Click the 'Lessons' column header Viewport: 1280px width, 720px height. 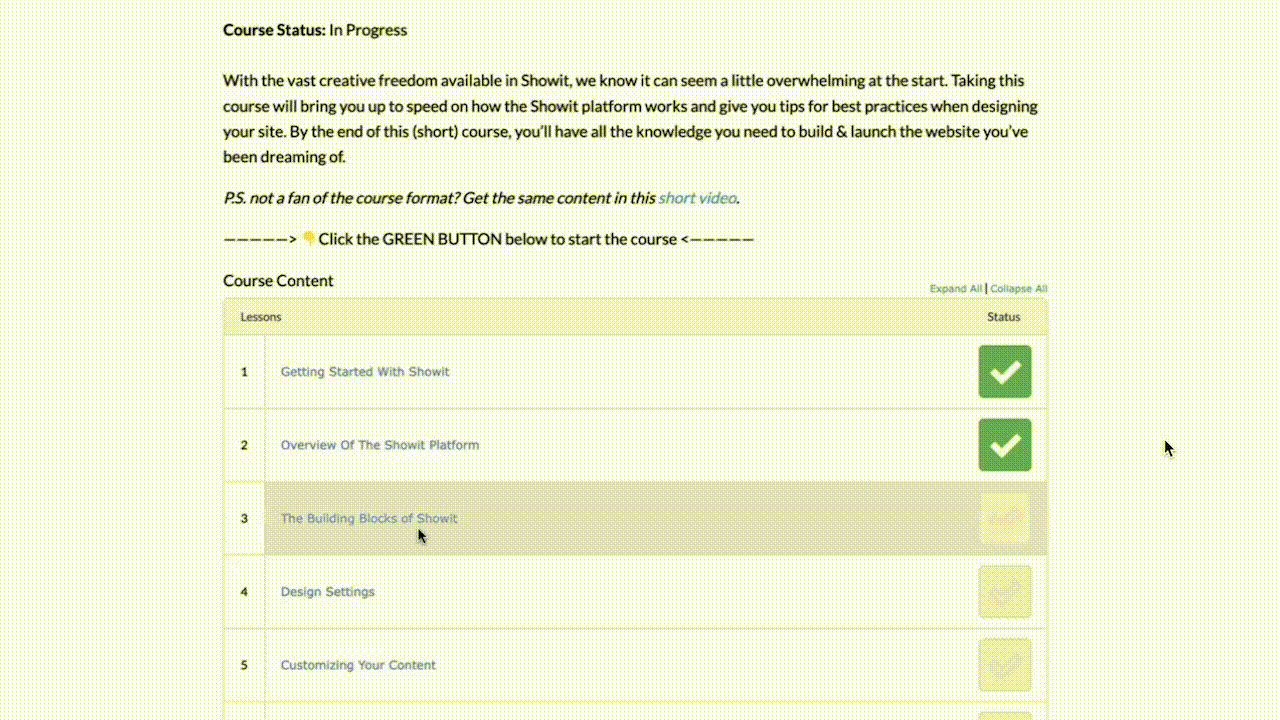click(260, 317)
